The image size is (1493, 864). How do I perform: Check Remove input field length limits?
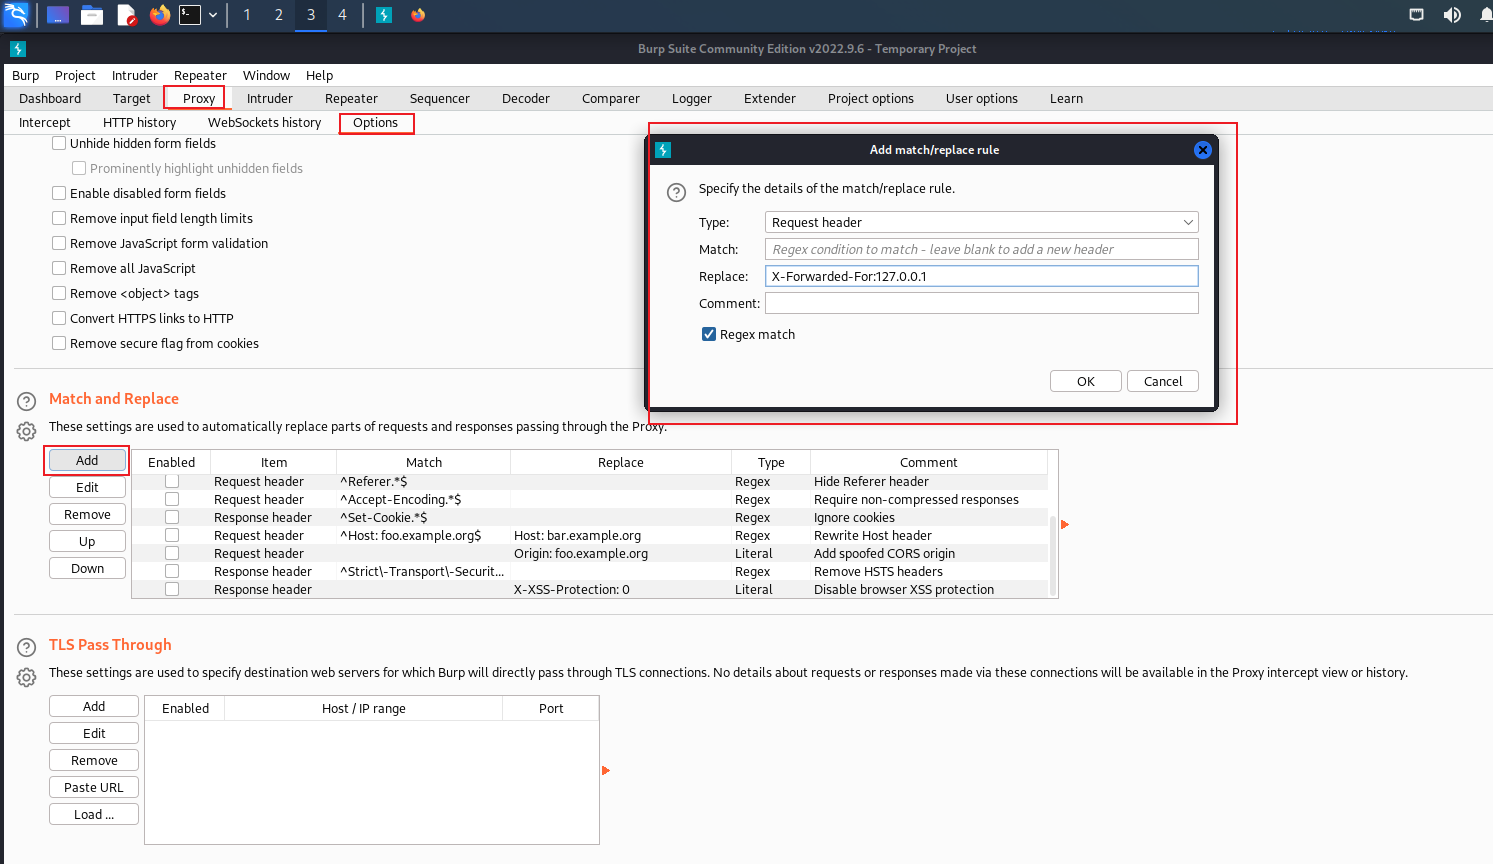59,218
